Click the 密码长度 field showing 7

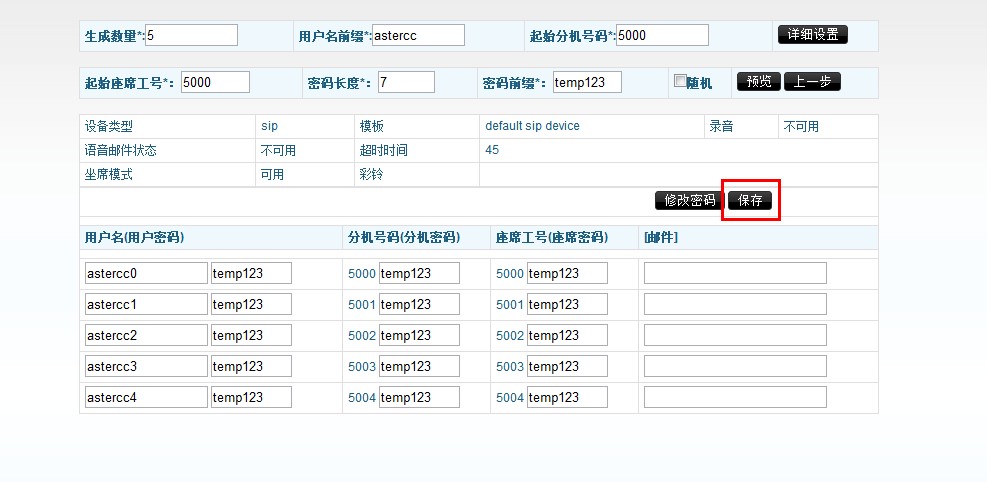click(406, 82)
